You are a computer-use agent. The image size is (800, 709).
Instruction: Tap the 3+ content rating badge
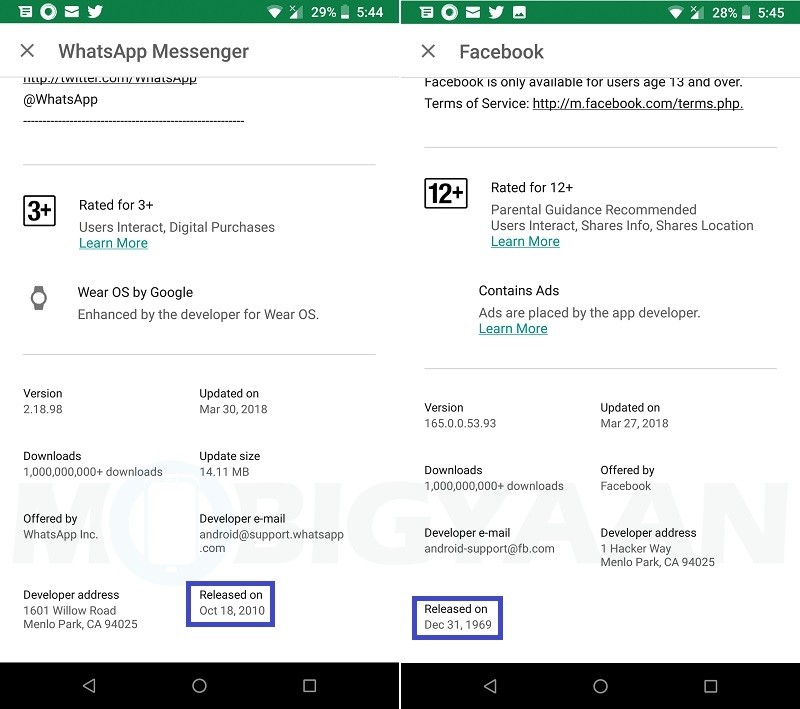[39, 211]
